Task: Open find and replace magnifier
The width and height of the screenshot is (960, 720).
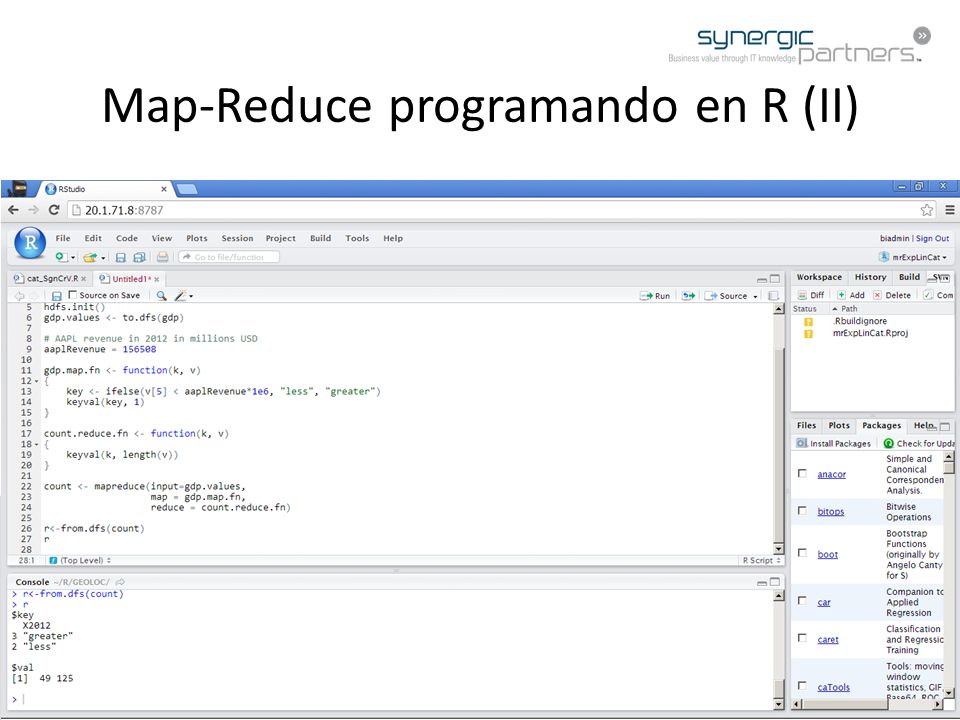Action: [162, 296]
